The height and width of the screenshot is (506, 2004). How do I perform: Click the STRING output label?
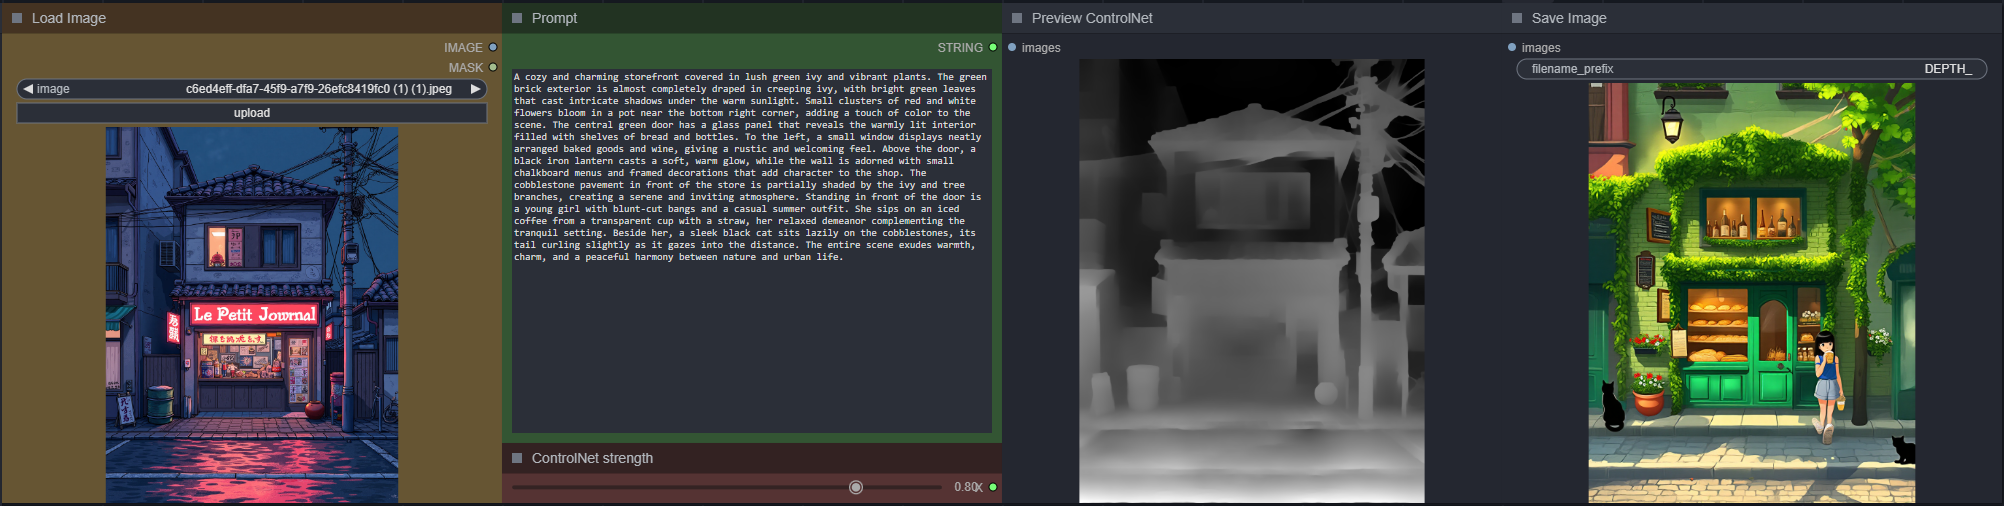[x=960, y=47]
